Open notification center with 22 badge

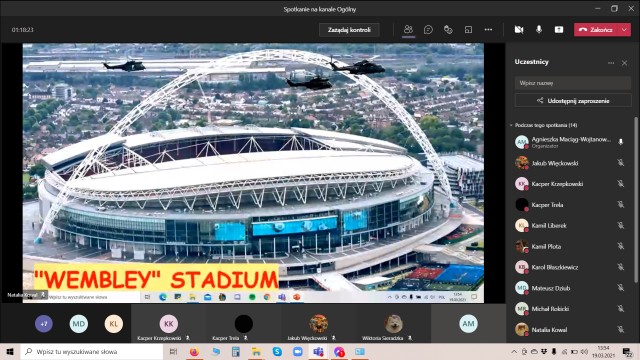point(627,352)
